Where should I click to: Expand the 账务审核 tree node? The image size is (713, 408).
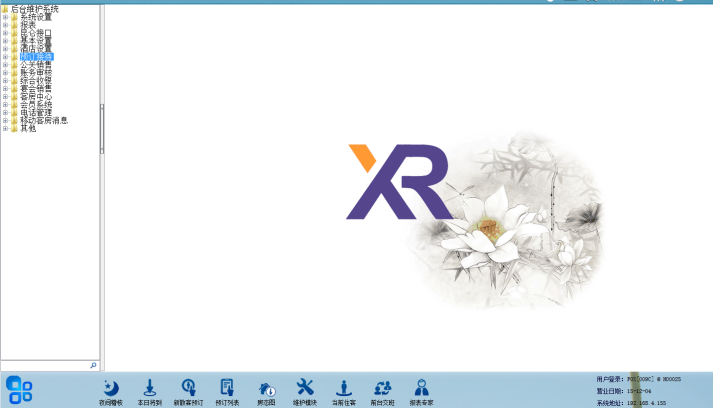click(5, 73)
